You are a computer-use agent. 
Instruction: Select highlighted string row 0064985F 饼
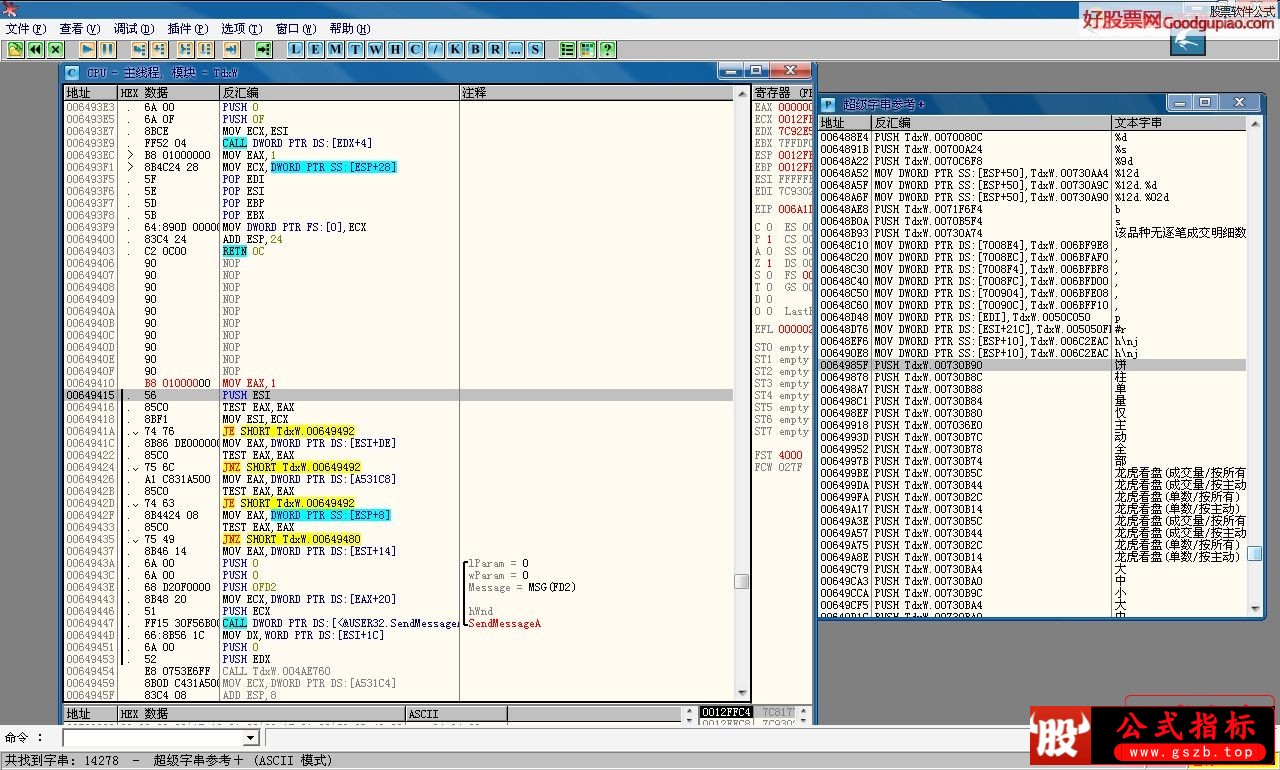1032,365
